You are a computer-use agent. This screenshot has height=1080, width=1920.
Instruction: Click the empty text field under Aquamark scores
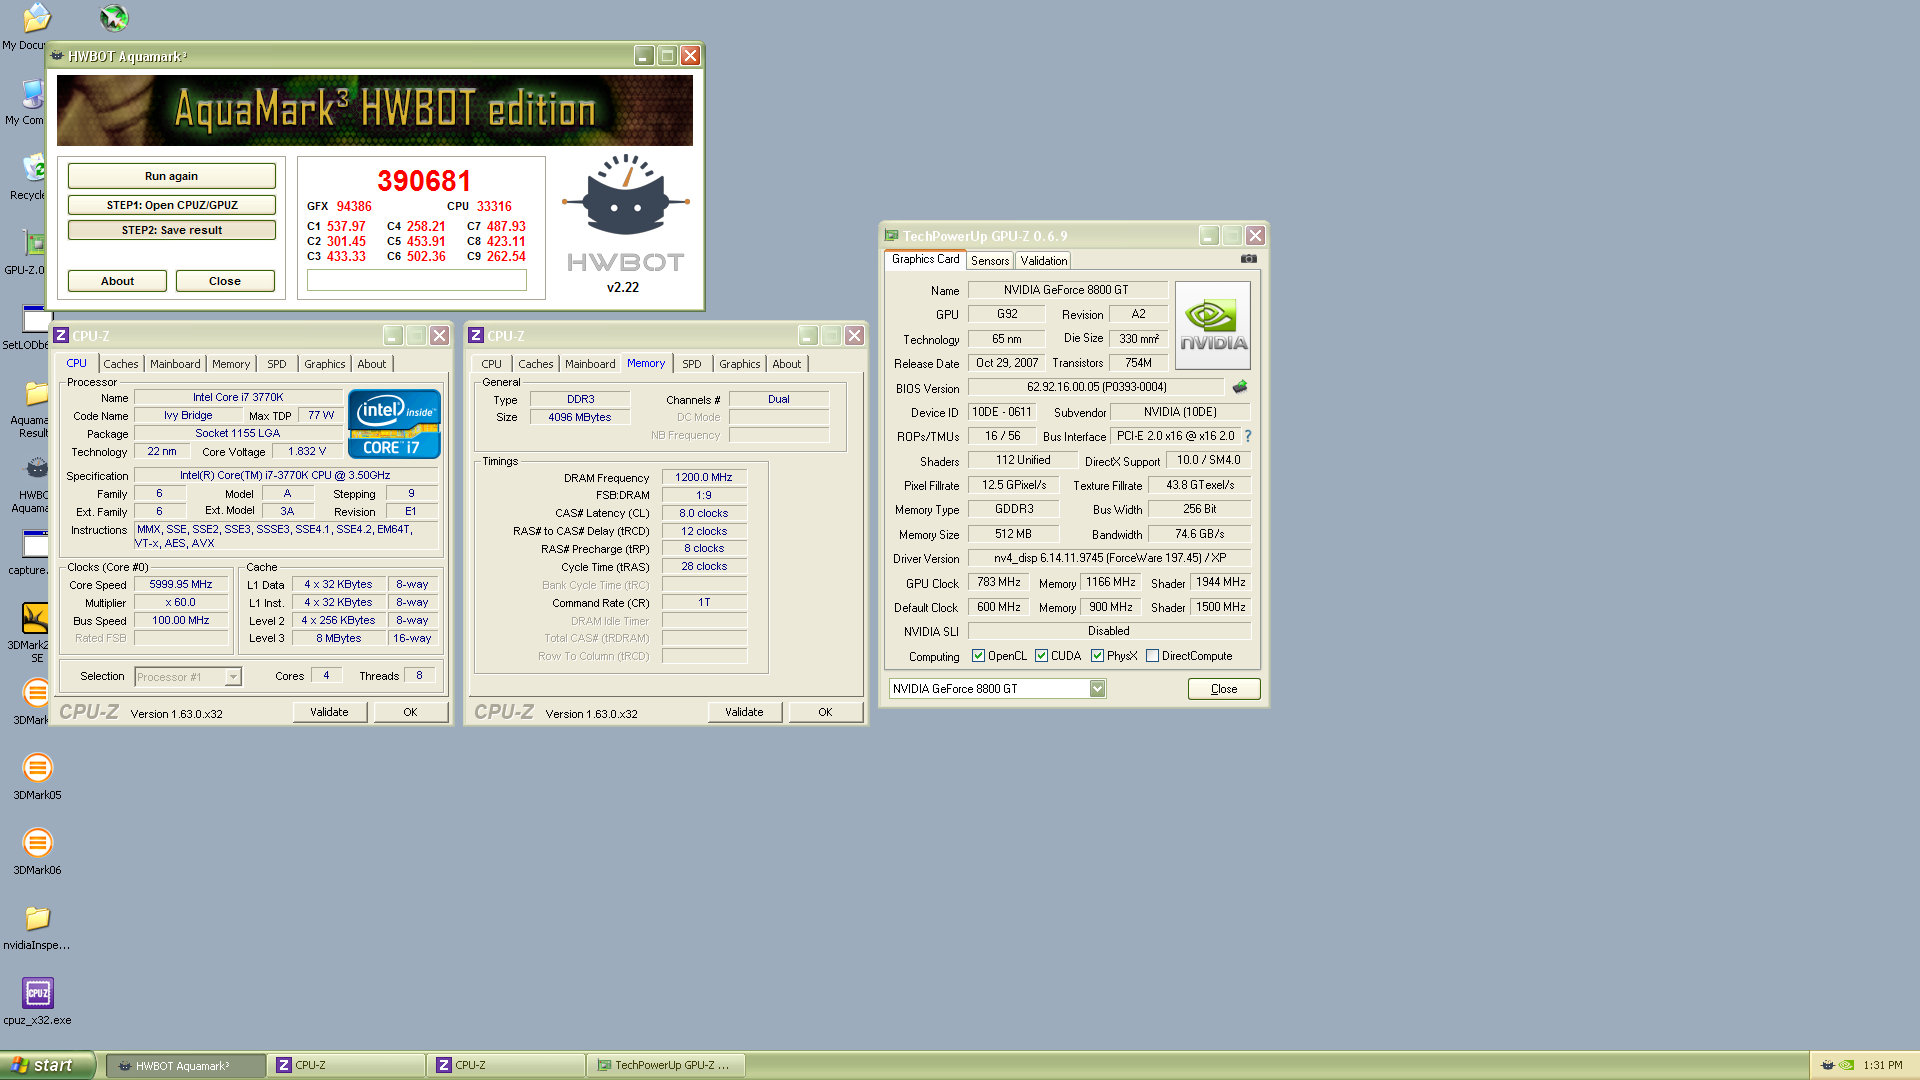(417, 281)
